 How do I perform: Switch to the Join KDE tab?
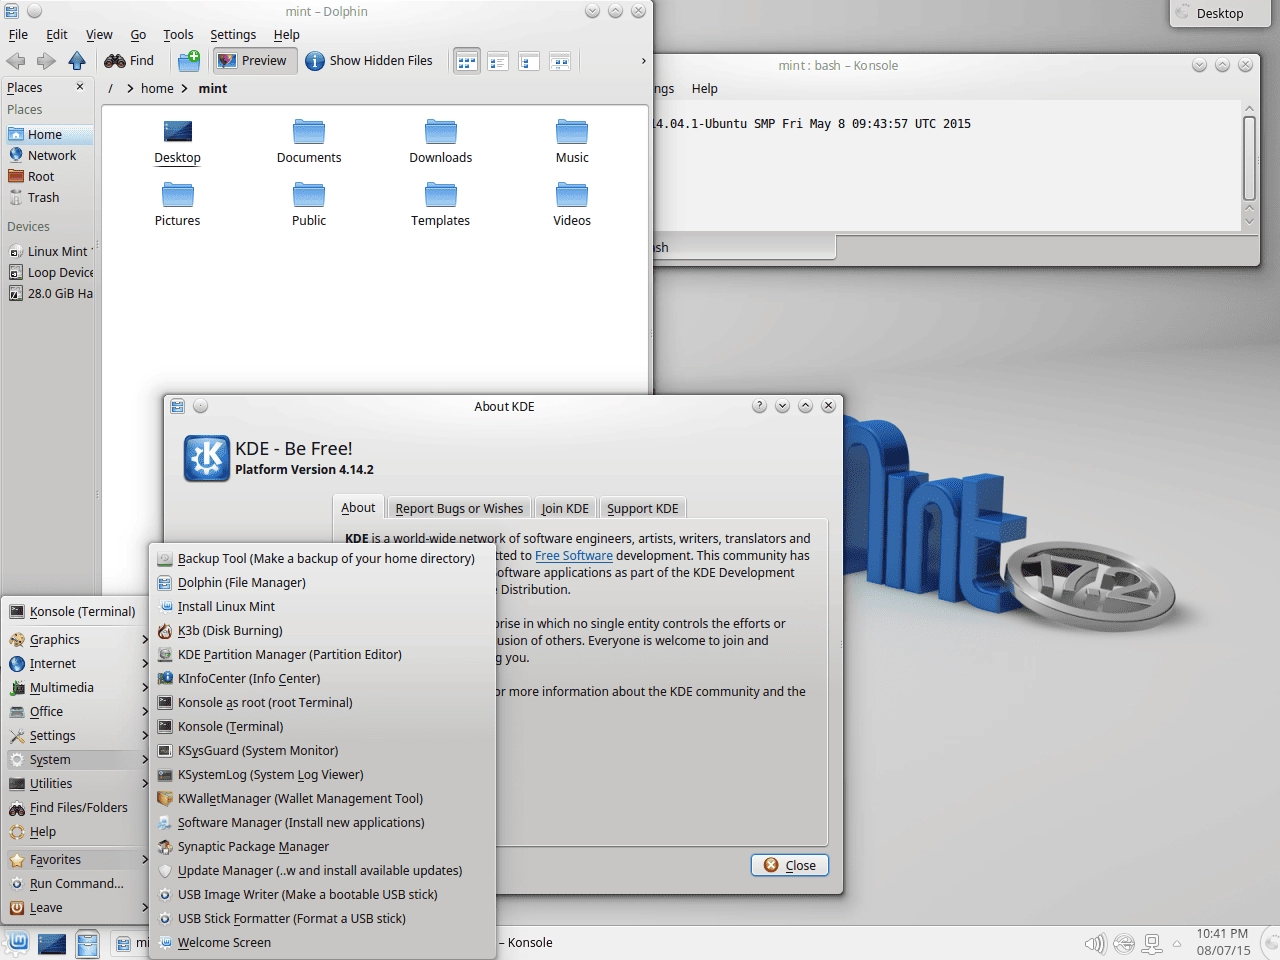click(x=565, y=508)
